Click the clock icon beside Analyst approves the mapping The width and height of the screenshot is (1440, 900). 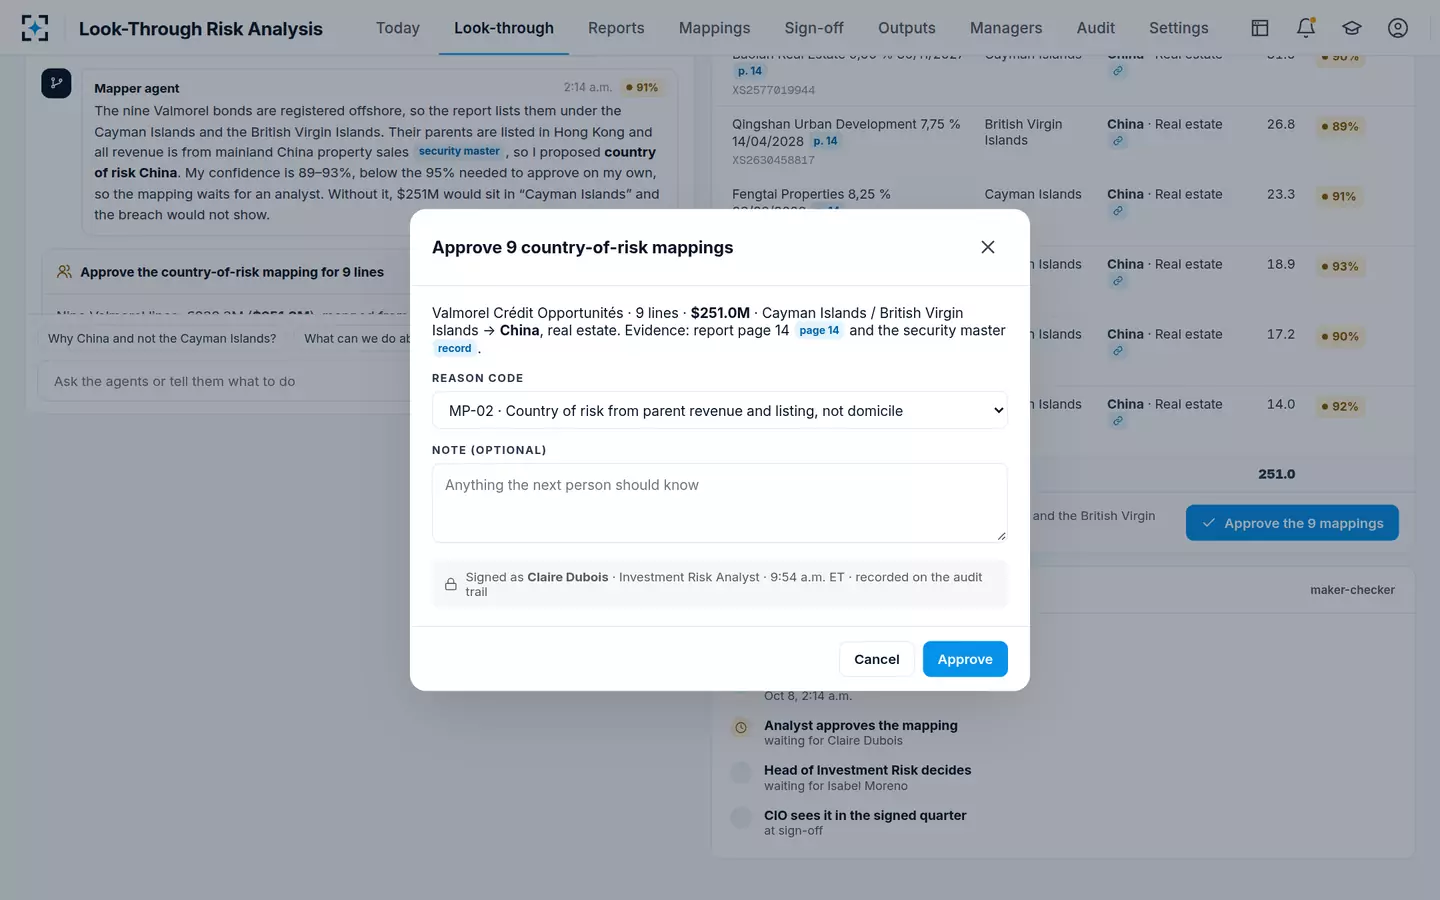741,728
